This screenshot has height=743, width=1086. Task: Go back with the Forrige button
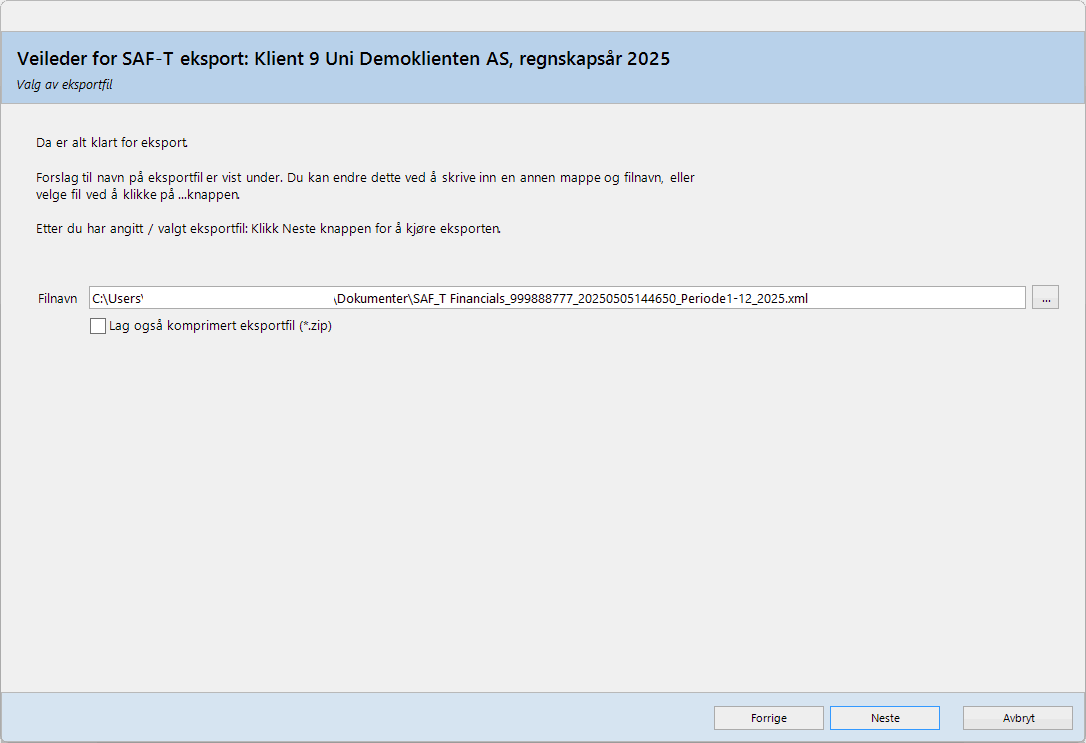pyautogui.click(x=768, y=718)
